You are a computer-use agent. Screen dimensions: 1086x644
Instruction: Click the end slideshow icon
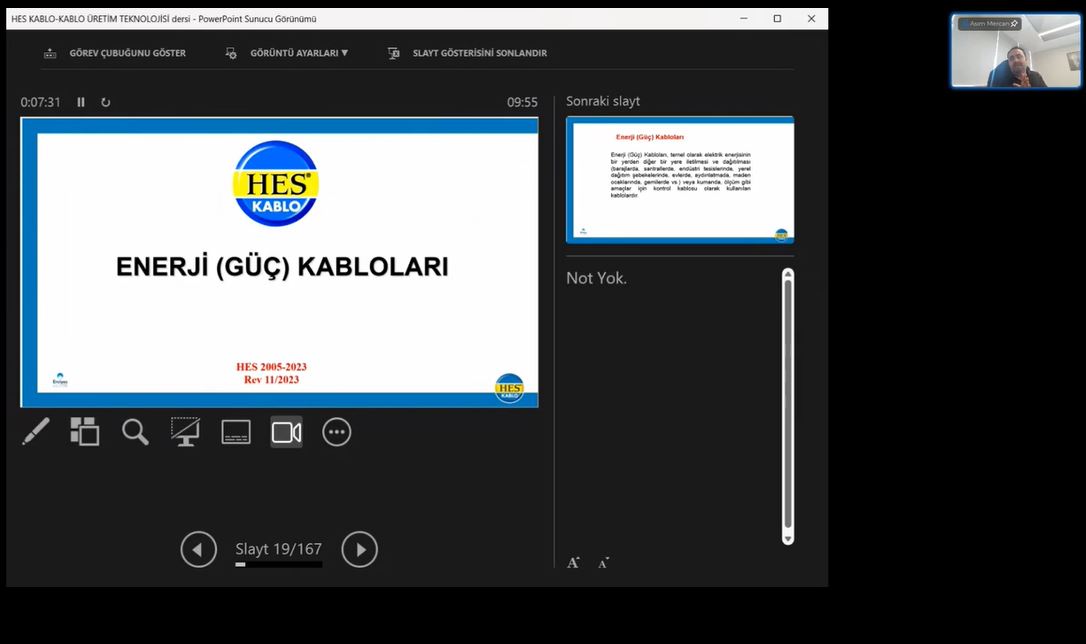pos(393,53)
